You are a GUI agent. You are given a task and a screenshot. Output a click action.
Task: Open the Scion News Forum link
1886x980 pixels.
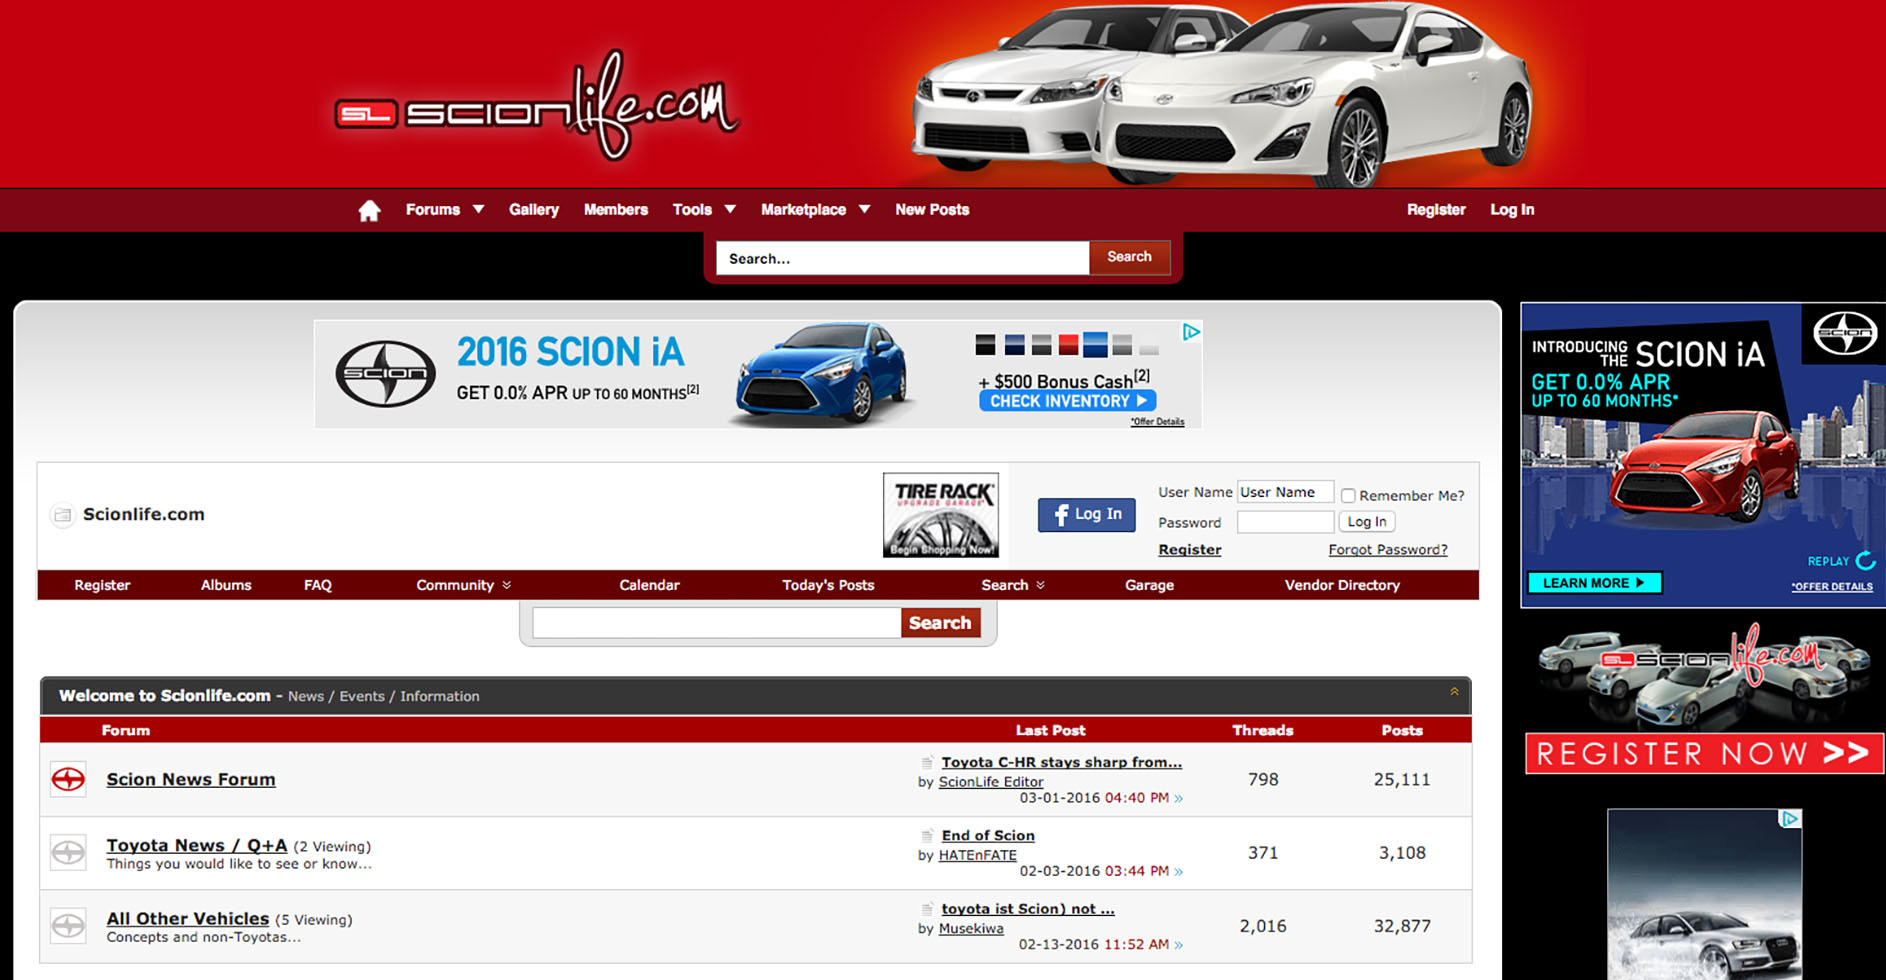(191, 779)
